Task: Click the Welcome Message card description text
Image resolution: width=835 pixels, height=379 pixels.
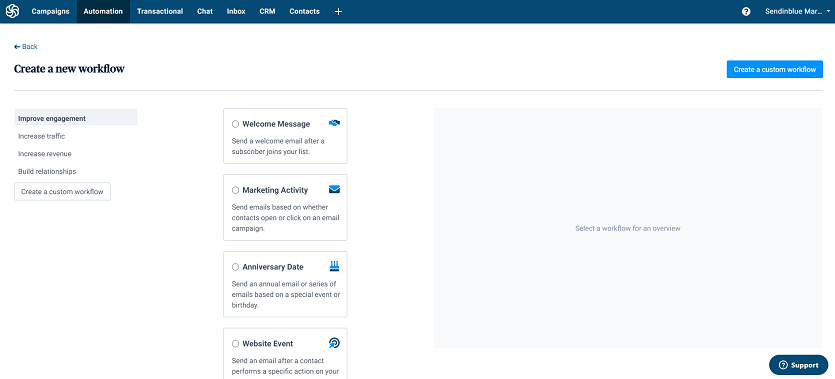Action: (x=278, y=146)
